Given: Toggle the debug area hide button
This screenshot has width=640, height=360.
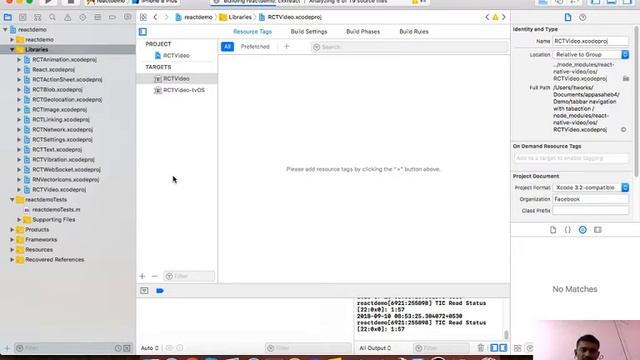Looking at the screenshot, I should click(144, 291).
